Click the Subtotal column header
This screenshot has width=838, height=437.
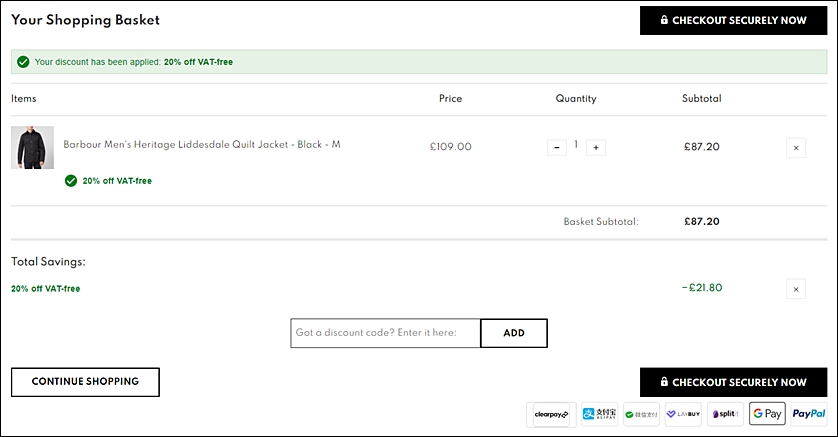pyautogui.click(x=702, y=98)
